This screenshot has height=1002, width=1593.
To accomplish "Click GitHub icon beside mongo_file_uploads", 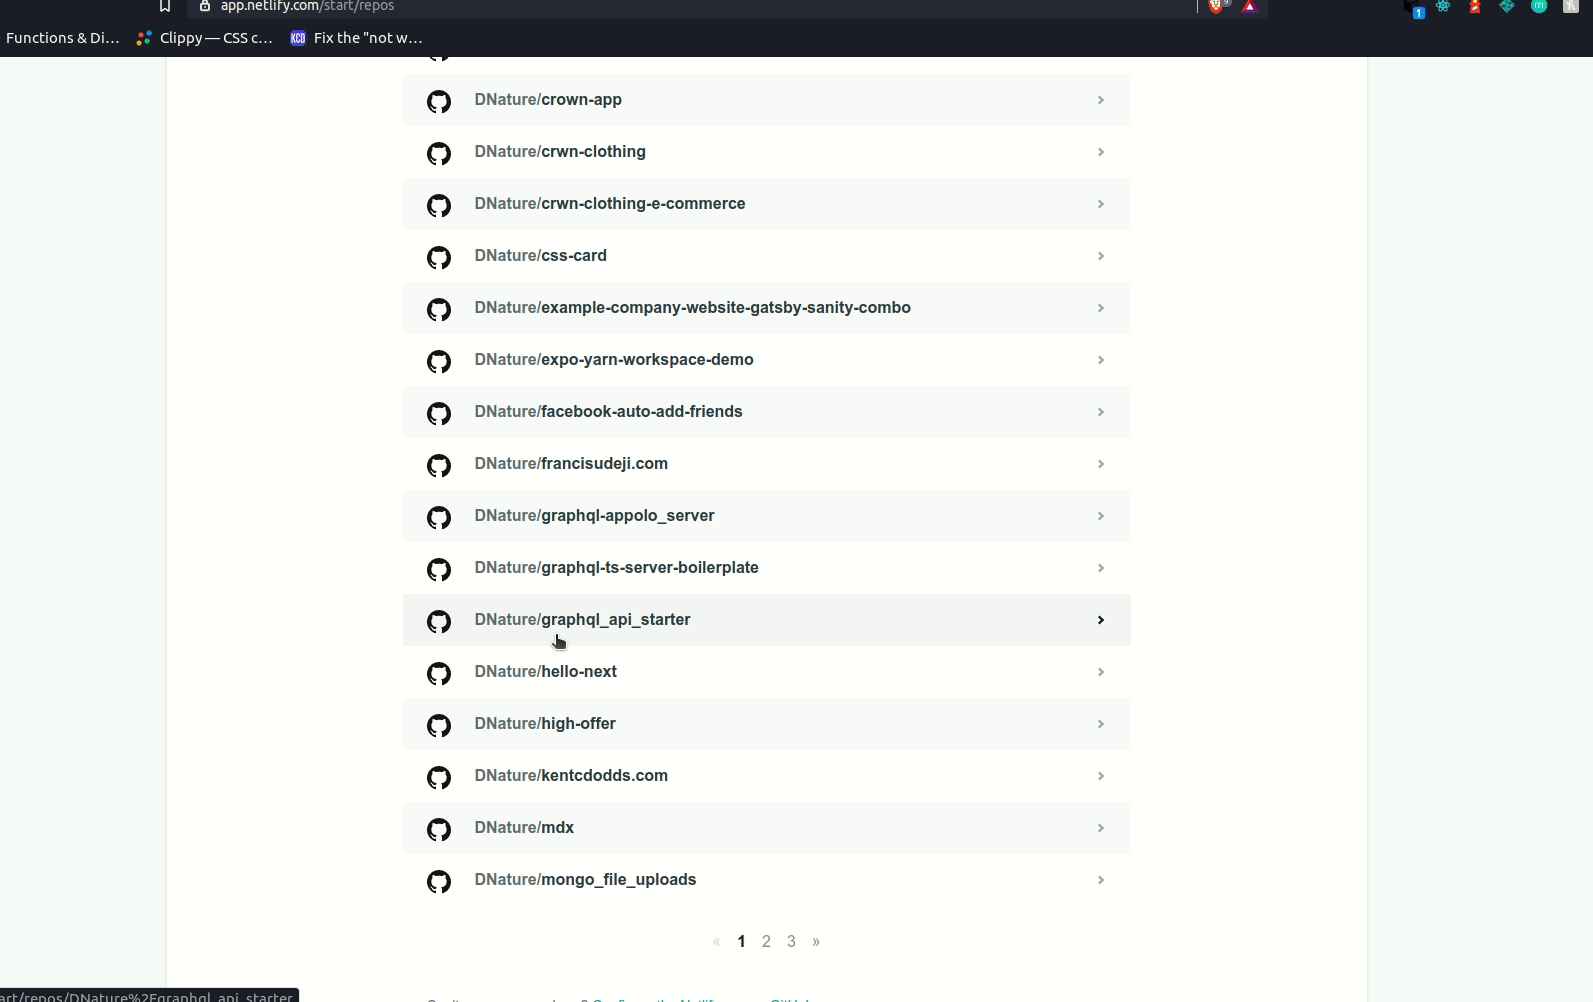I will click(x=439, y=881).
